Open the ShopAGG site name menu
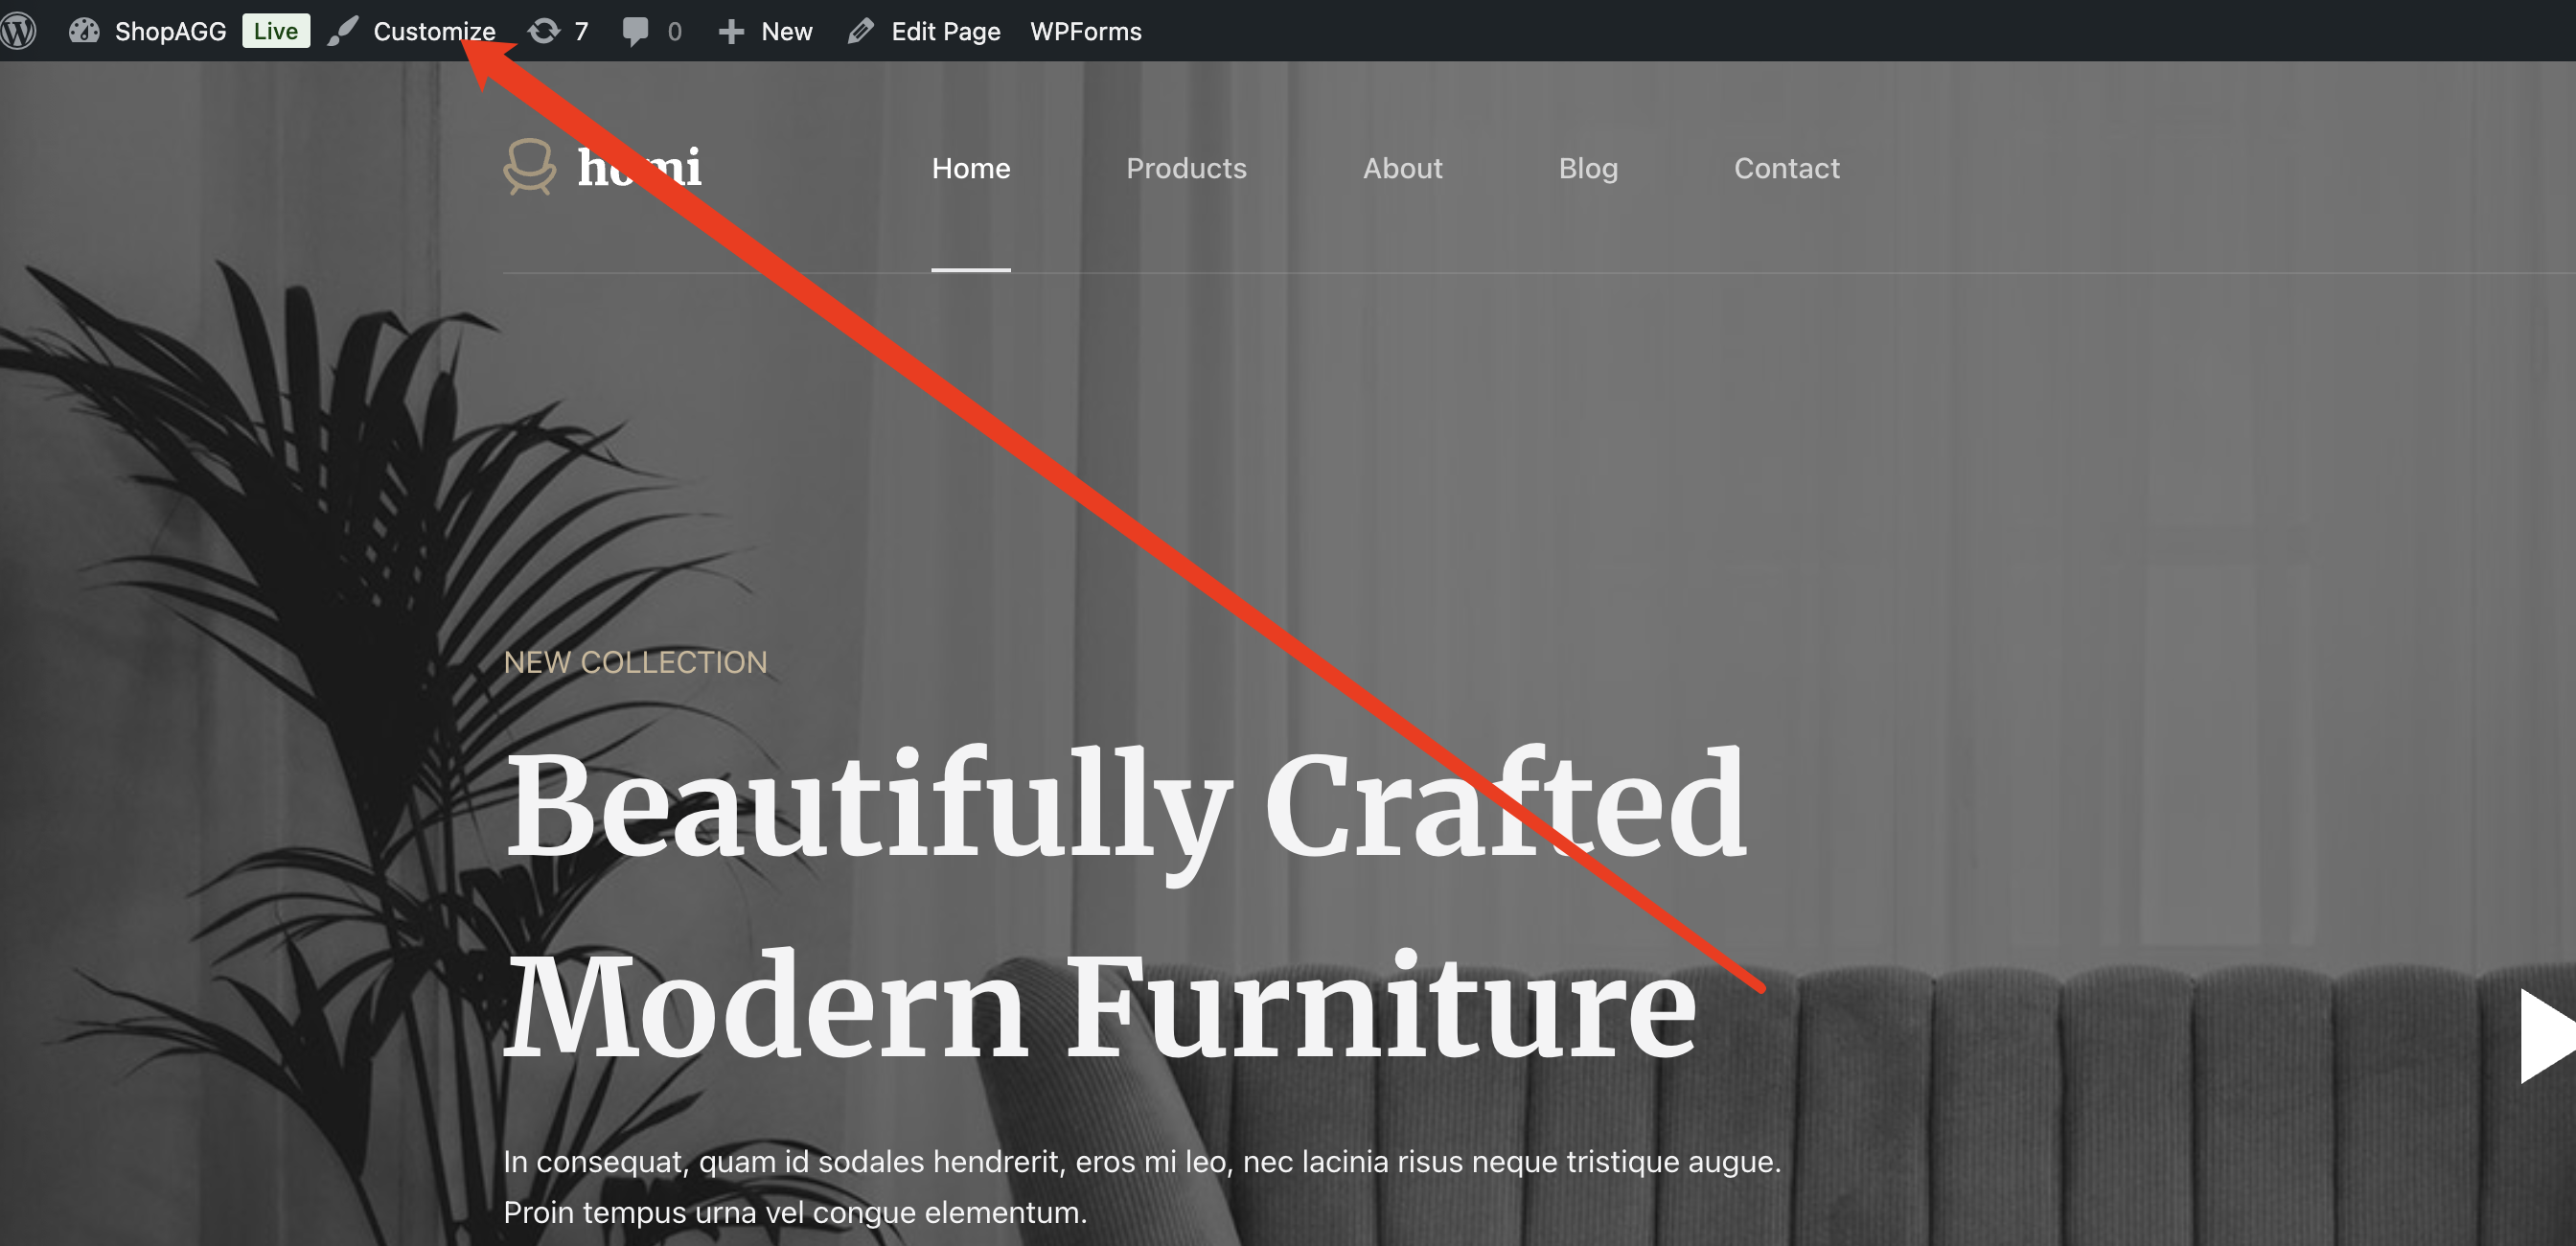Viewport: 2576px width, 1246px height. click(170, 31)
